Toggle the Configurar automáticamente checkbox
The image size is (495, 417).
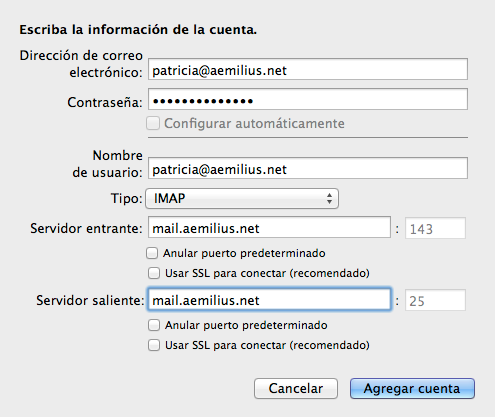pos(153,123)
